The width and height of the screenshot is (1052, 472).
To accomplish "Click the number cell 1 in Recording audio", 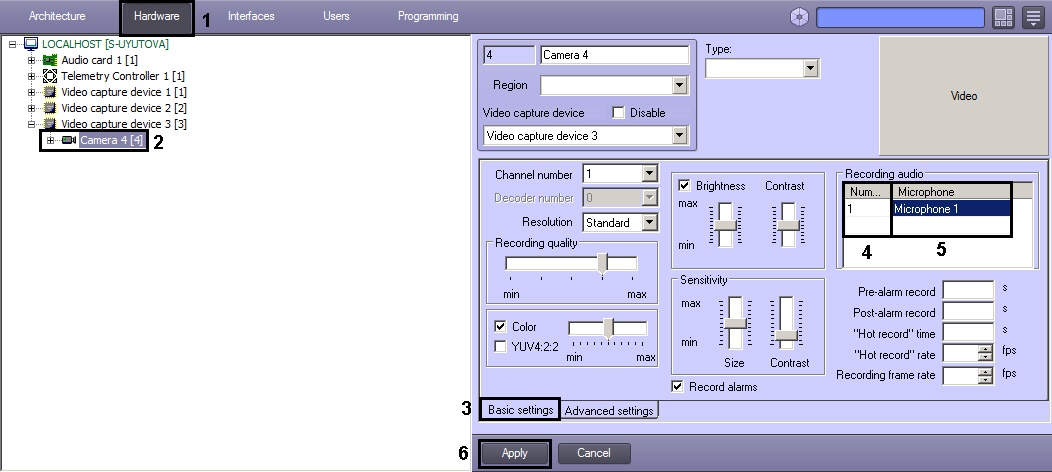I will click(x=867, y=209).
